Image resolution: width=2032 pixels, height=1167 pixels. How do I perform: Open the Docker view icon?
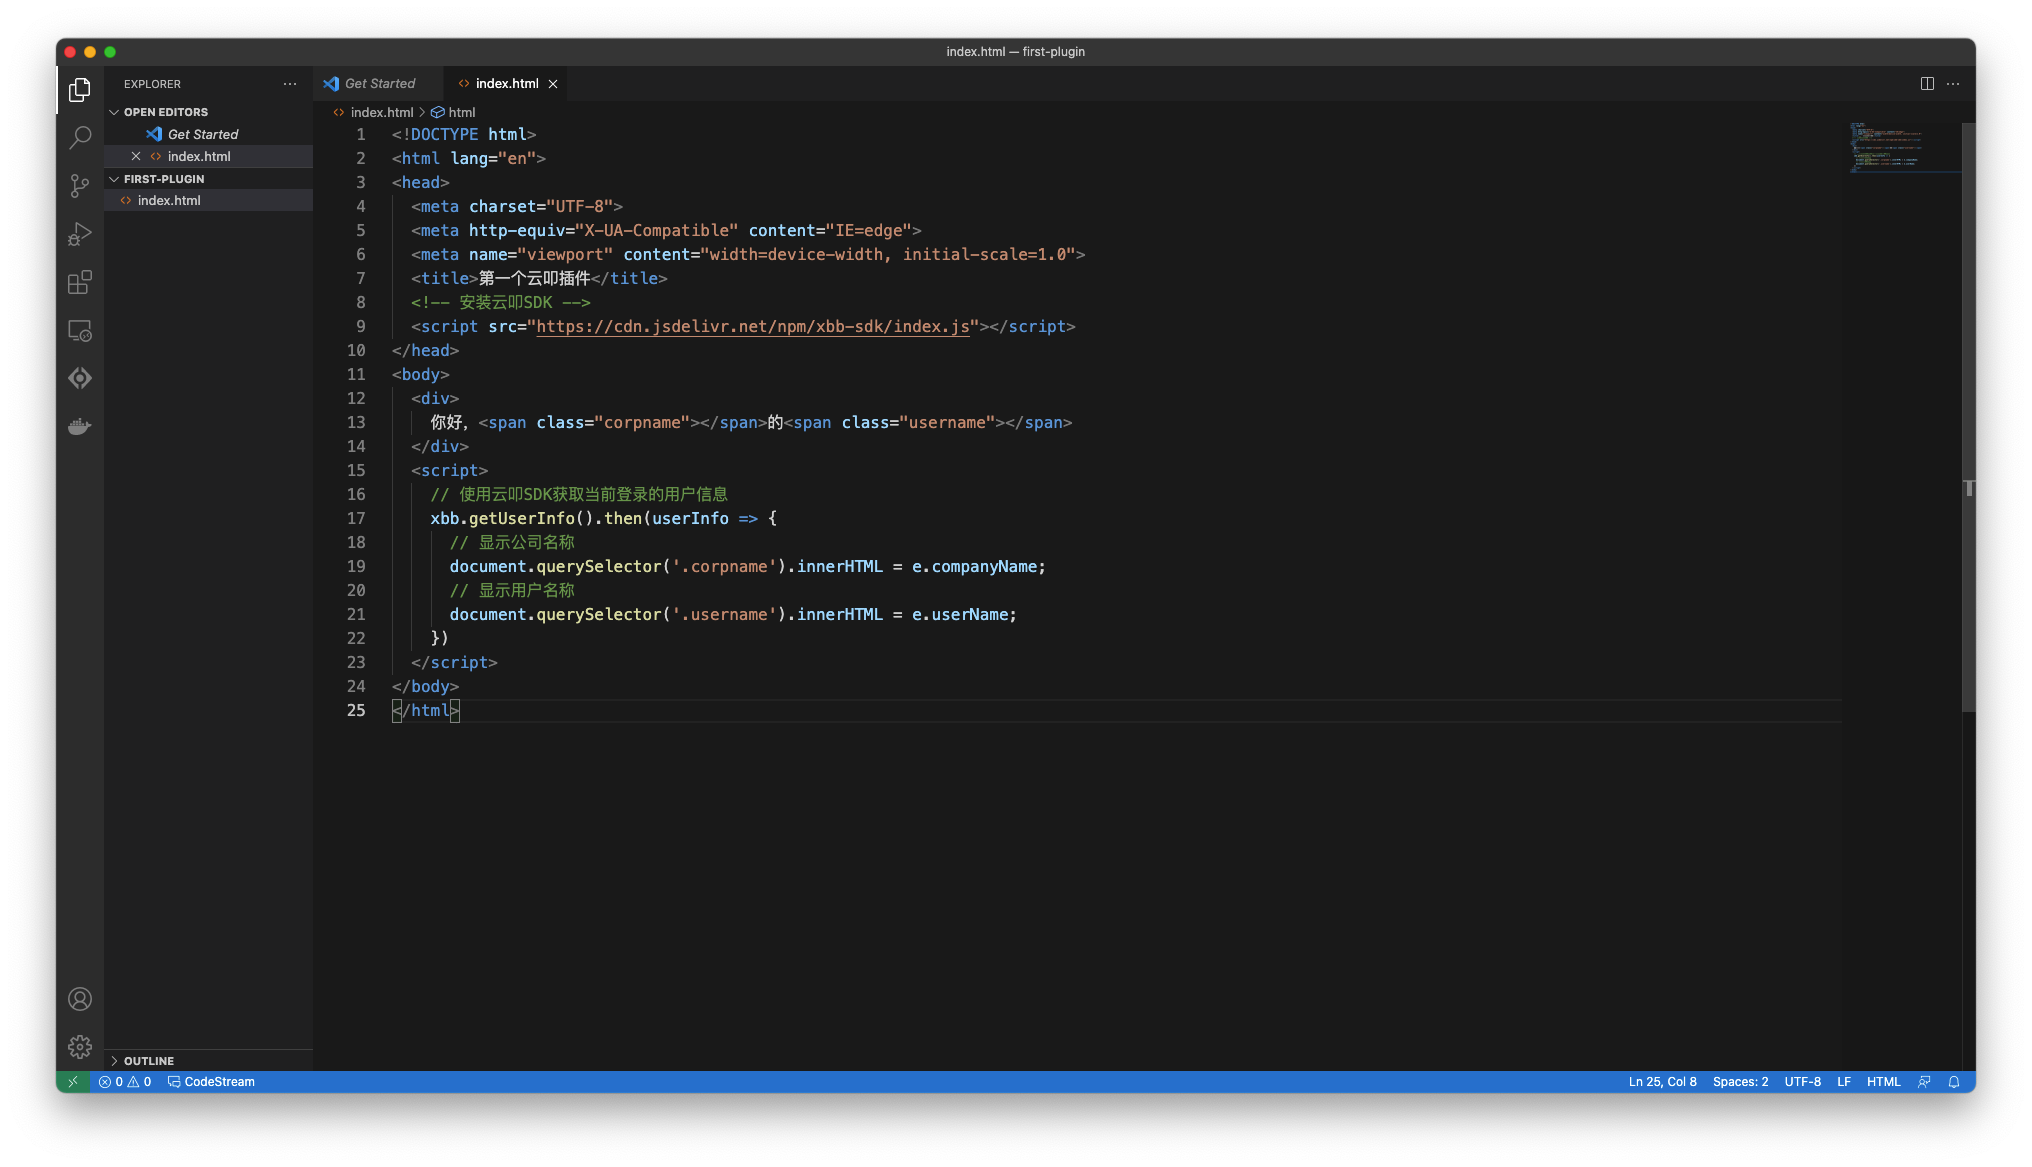tap(80, 427)
